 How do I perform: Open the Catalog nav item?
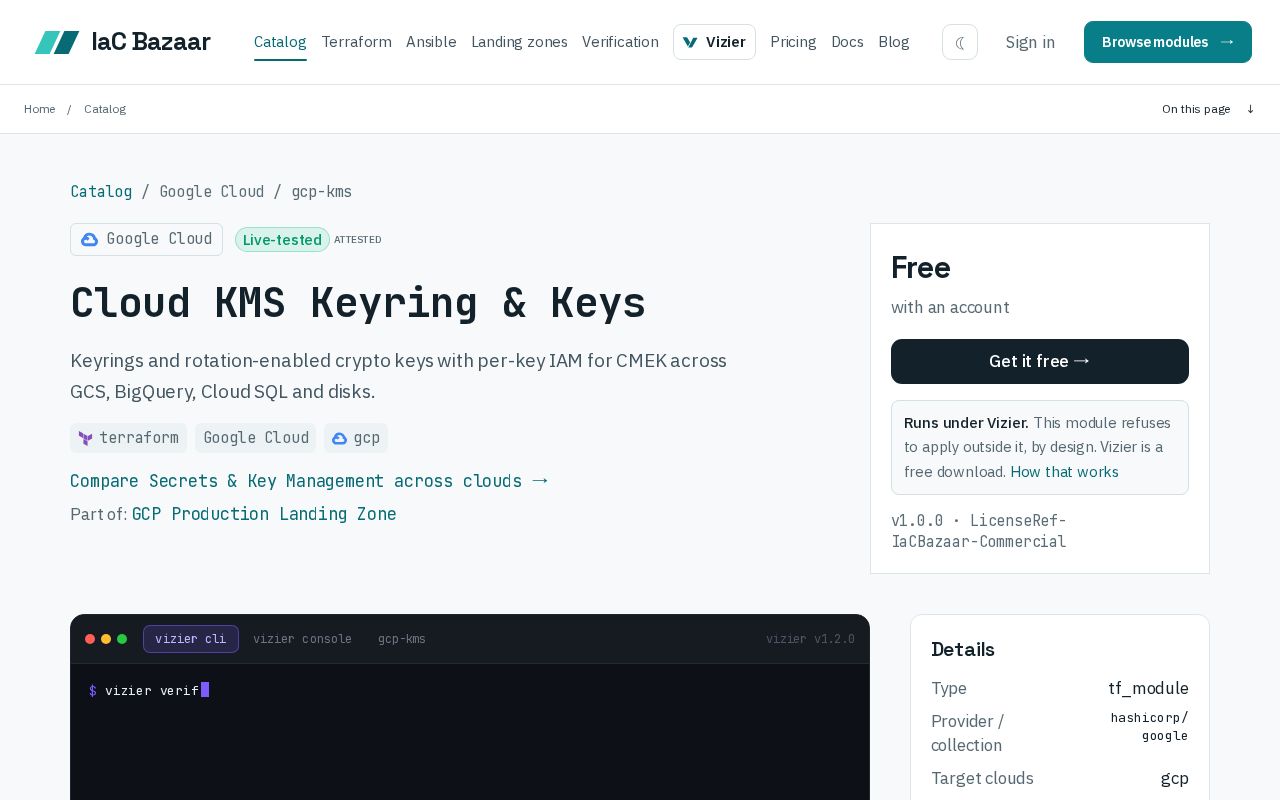tap(280, 42)
